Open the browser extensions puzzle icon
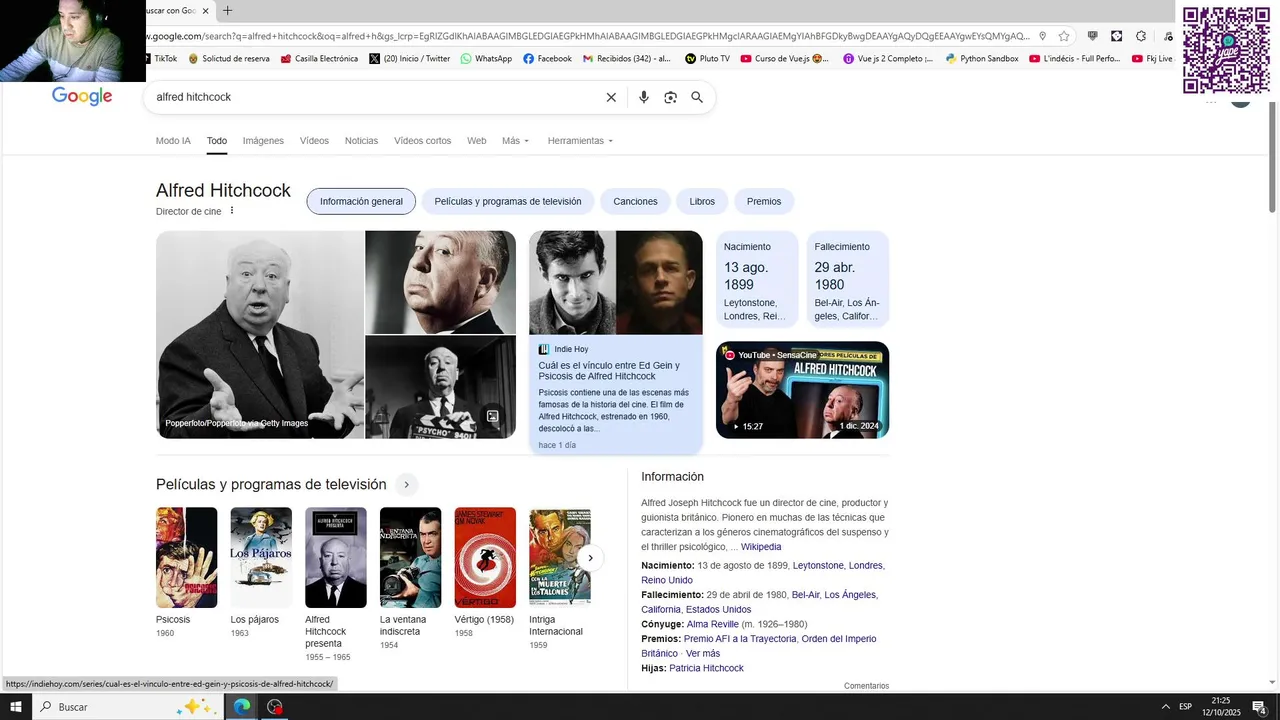 click(1141, 36)
